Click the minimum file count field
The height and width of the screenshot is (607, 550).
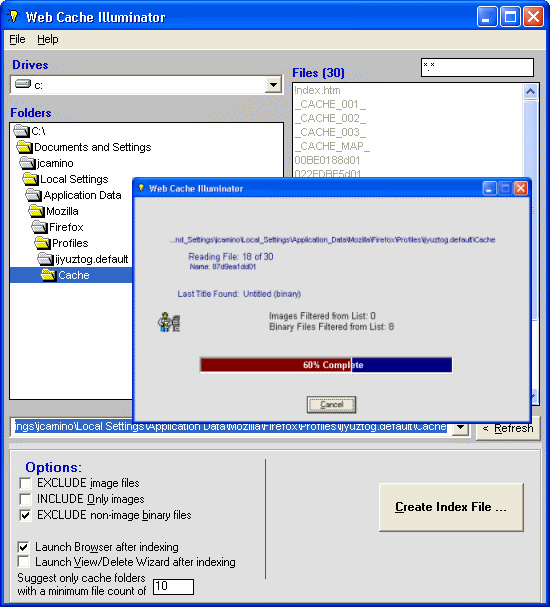point(173,586)
